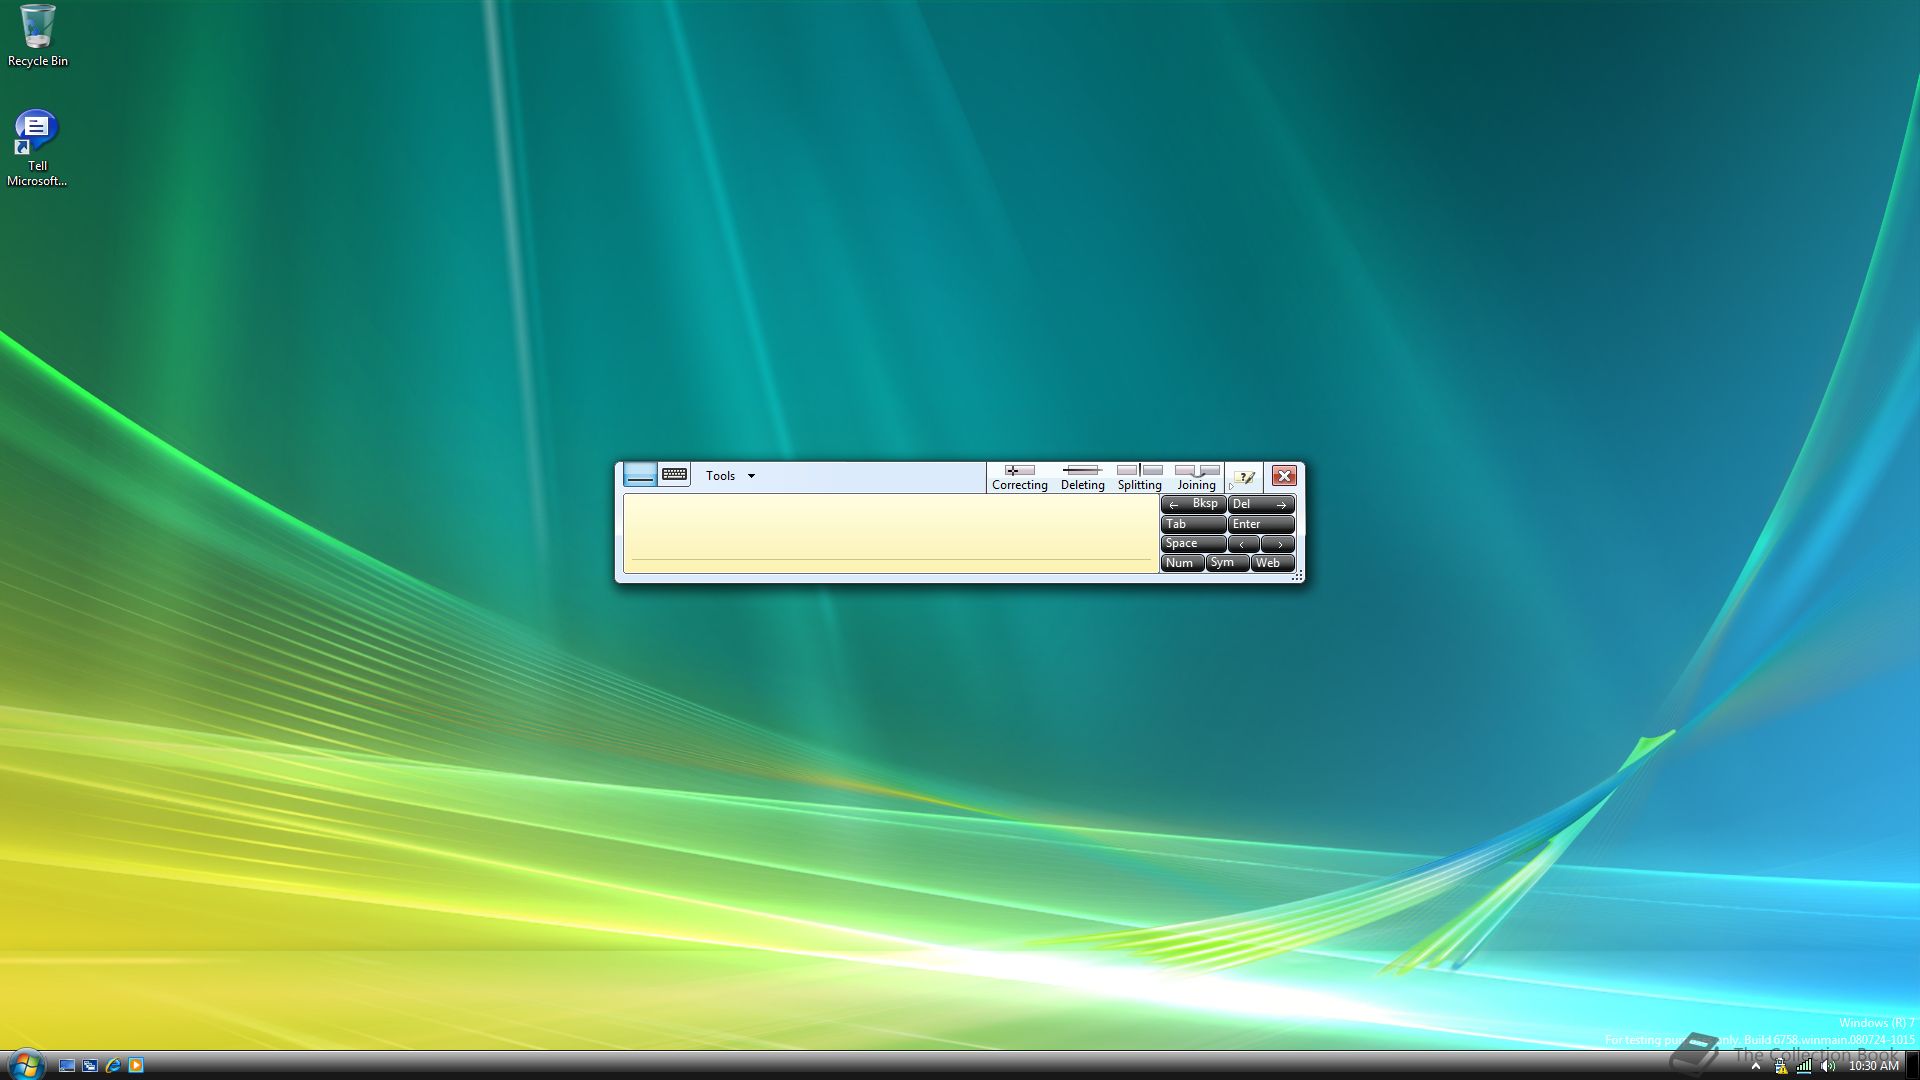
Task: Click the Show Desktop taskbar icon
Action: (x=67, y=1065)
